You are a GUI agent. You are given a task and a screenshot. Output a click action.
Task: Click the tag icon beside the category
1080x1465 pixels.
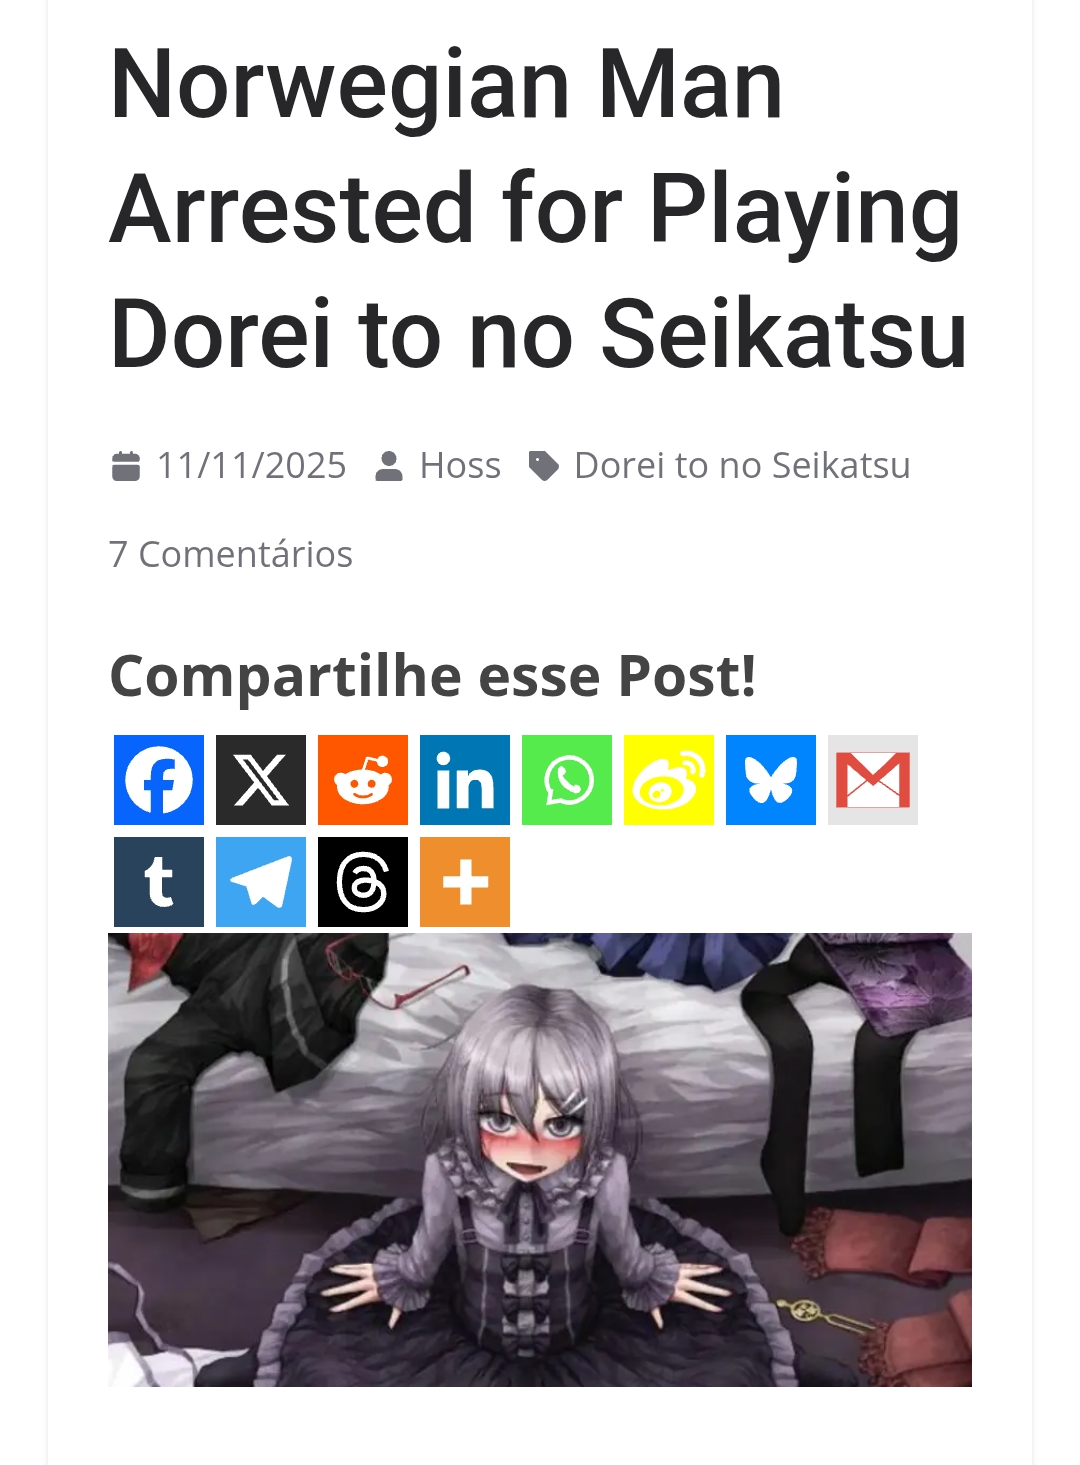click(543, 466)
